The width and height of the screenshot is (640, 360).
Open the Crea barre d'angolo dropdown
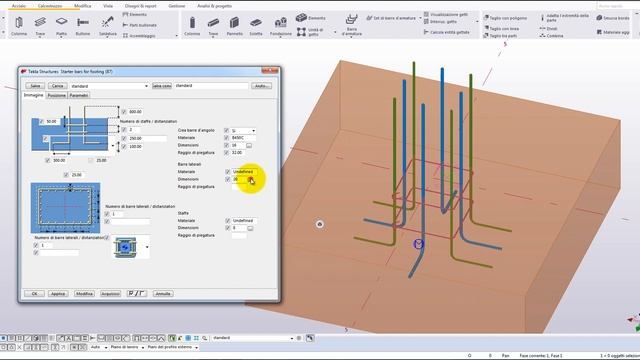tap(253, 131)
